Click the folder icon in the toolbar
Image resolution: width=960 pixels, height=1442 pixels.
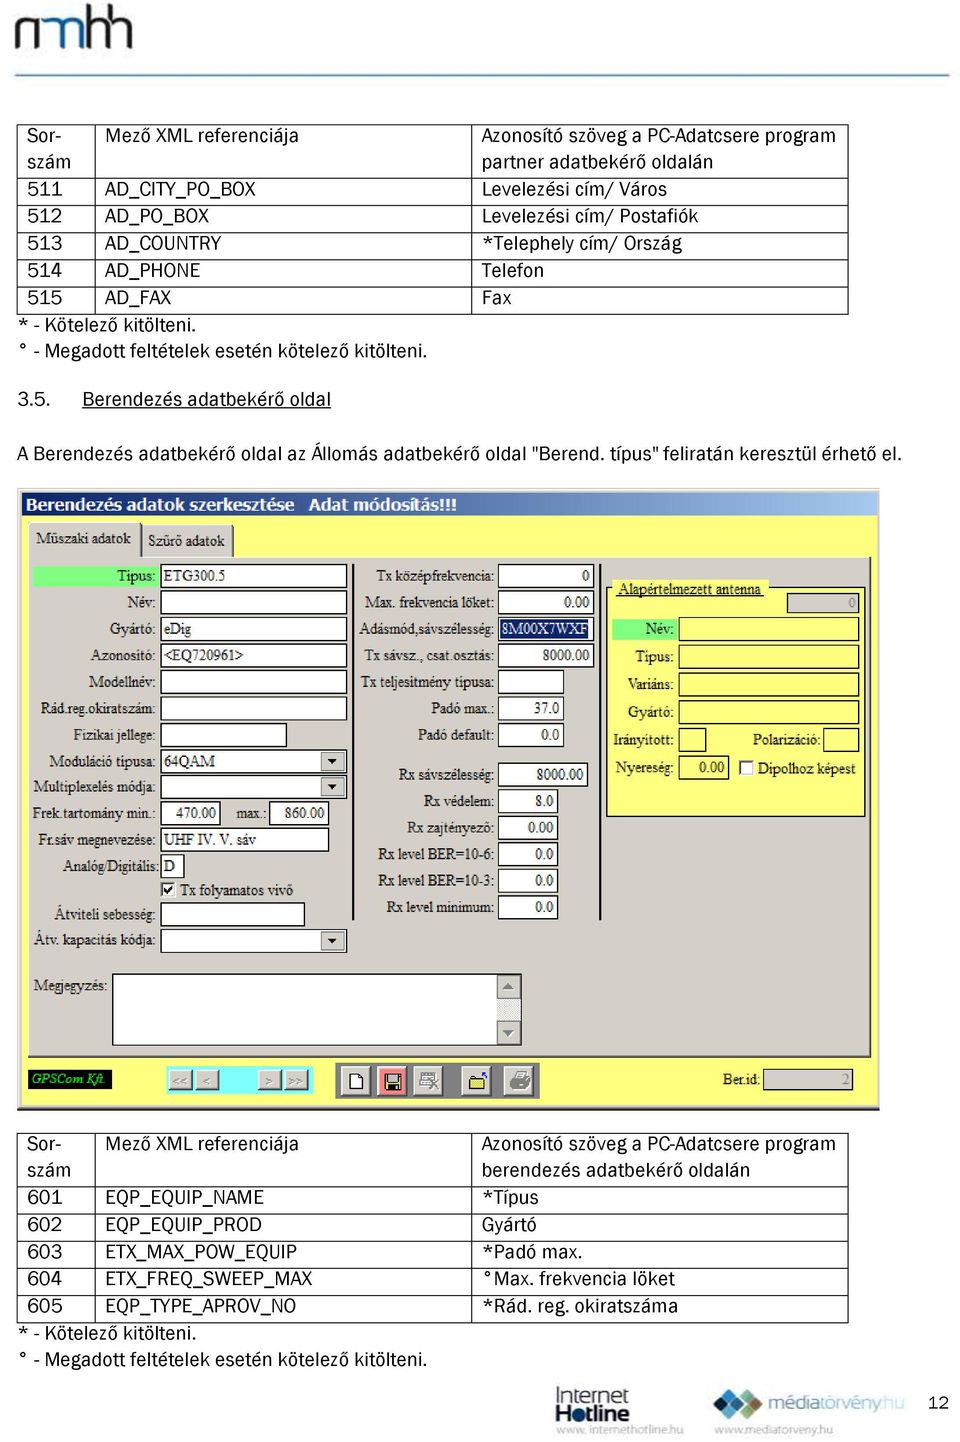pos(477,1081)
